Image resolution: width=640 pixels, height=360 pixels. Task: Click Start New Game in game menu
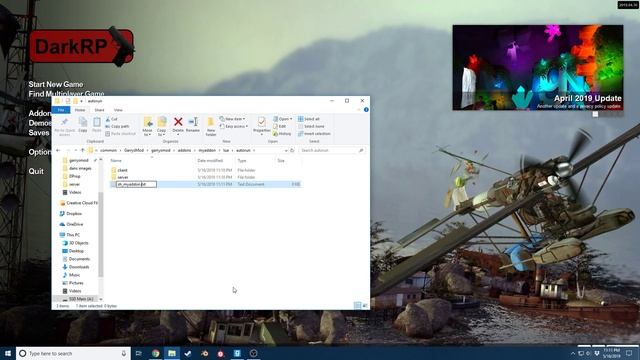click(56, 84)
